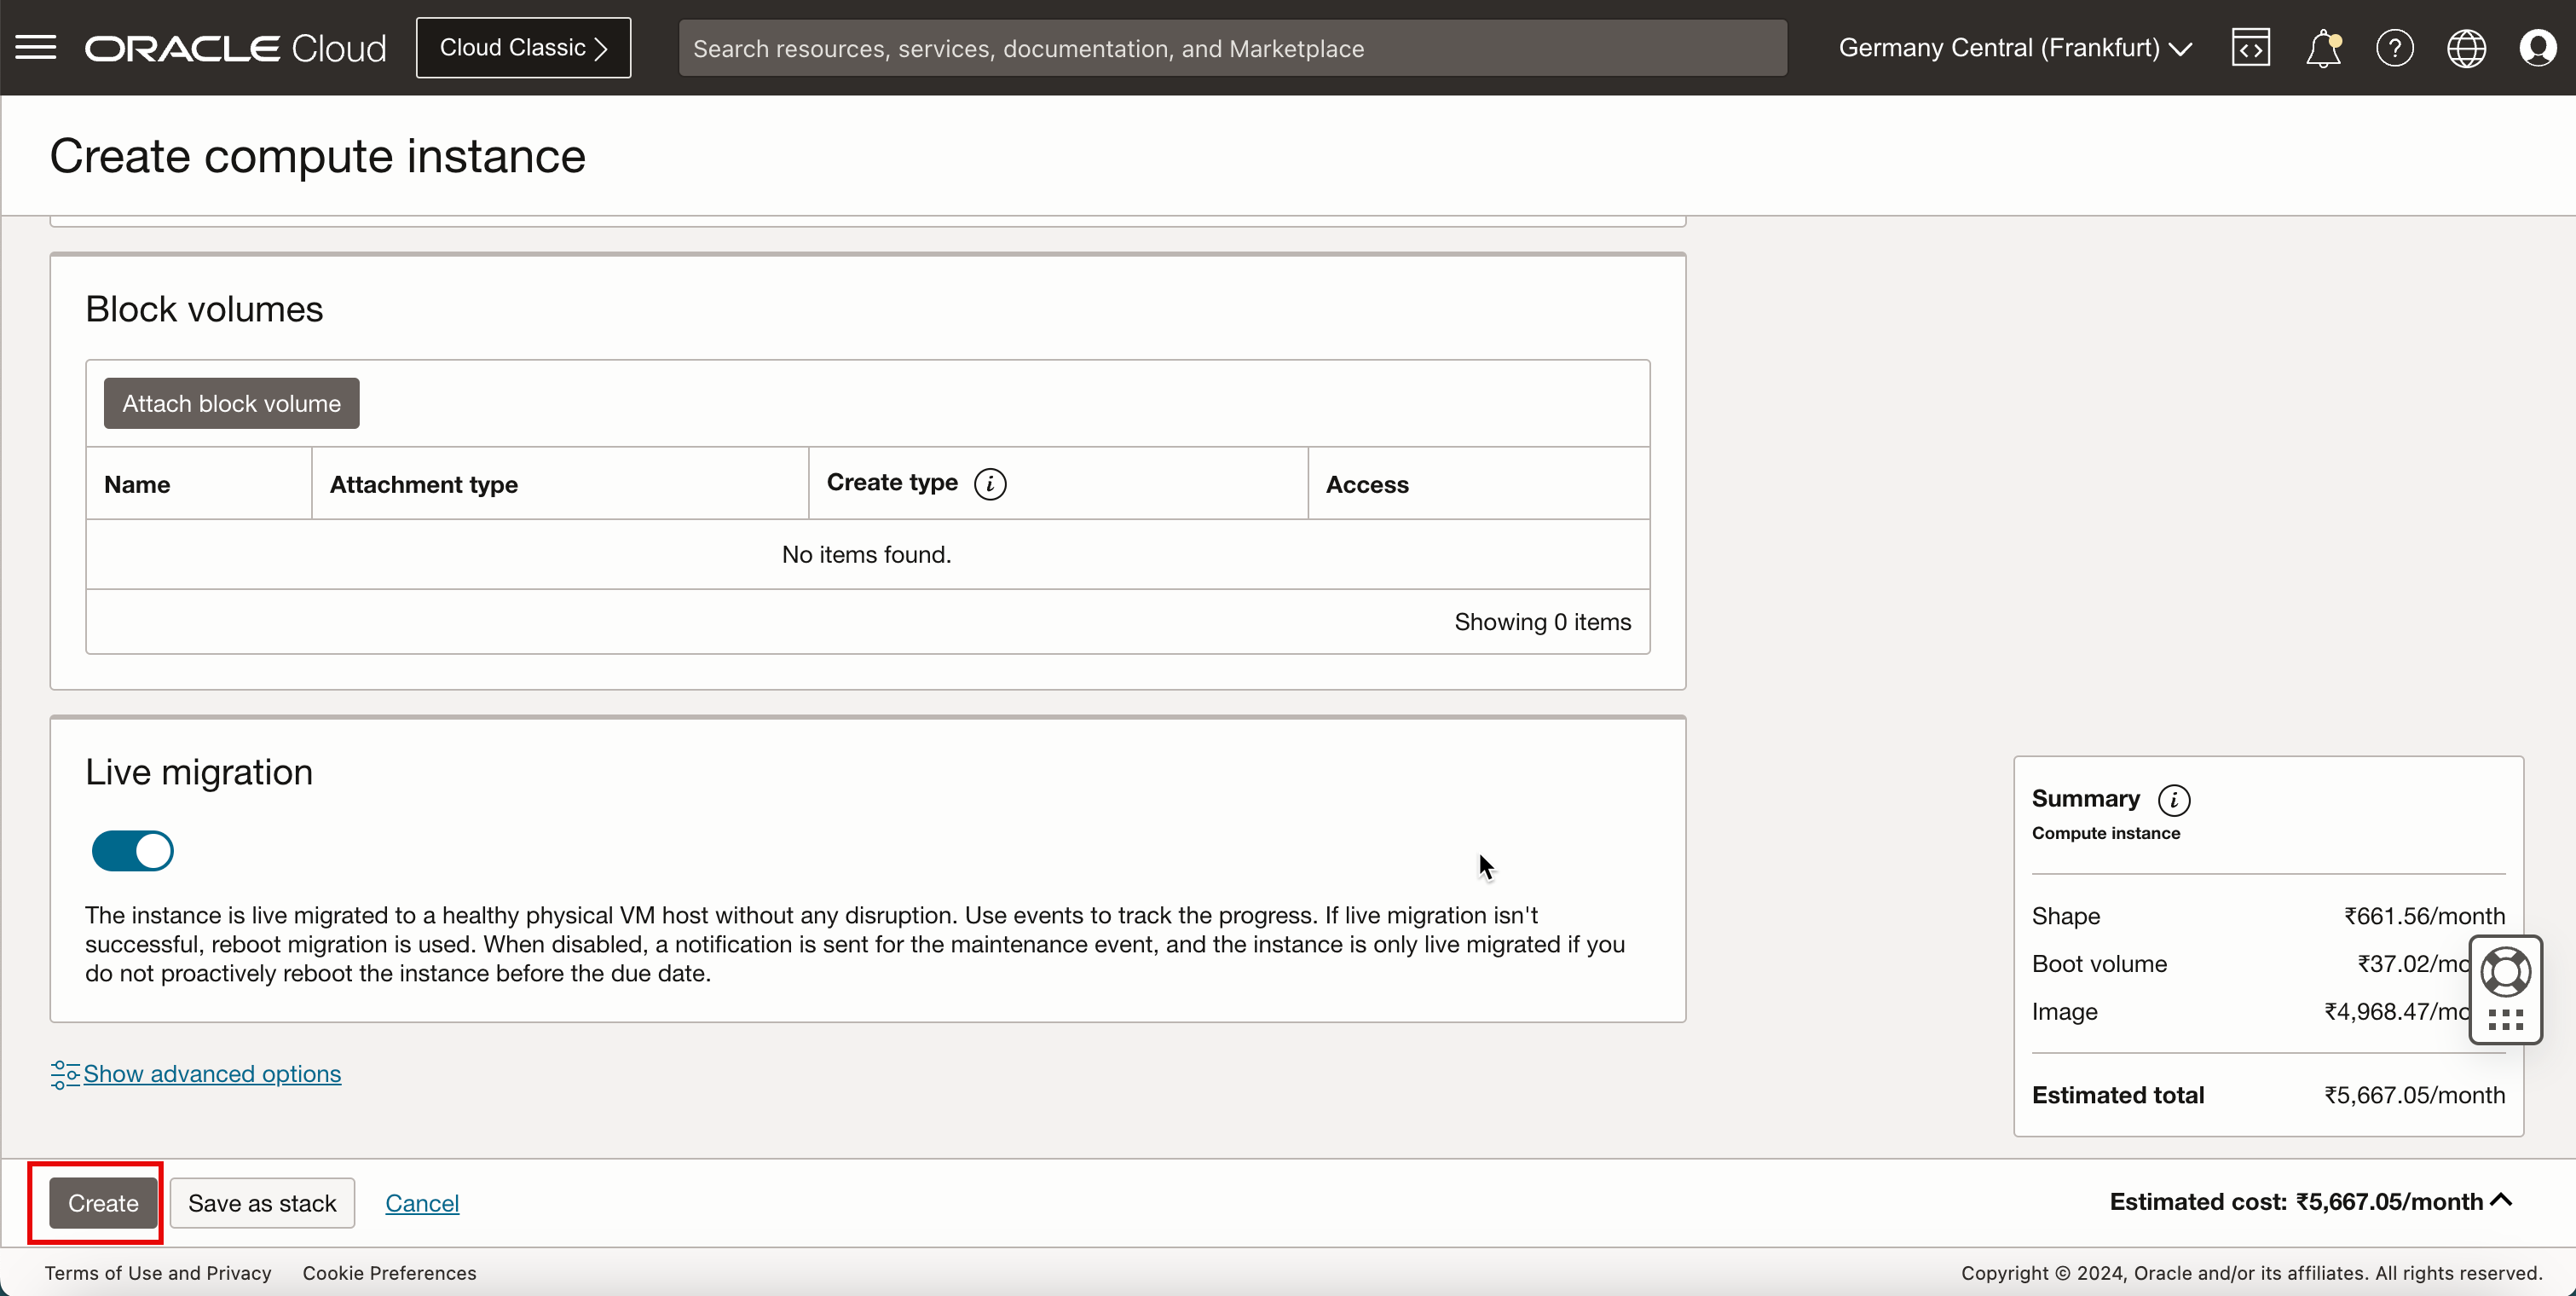Toggle the Live migration switch
2576x1296 pixels.
pyautogui.click(x=132, y=850)
